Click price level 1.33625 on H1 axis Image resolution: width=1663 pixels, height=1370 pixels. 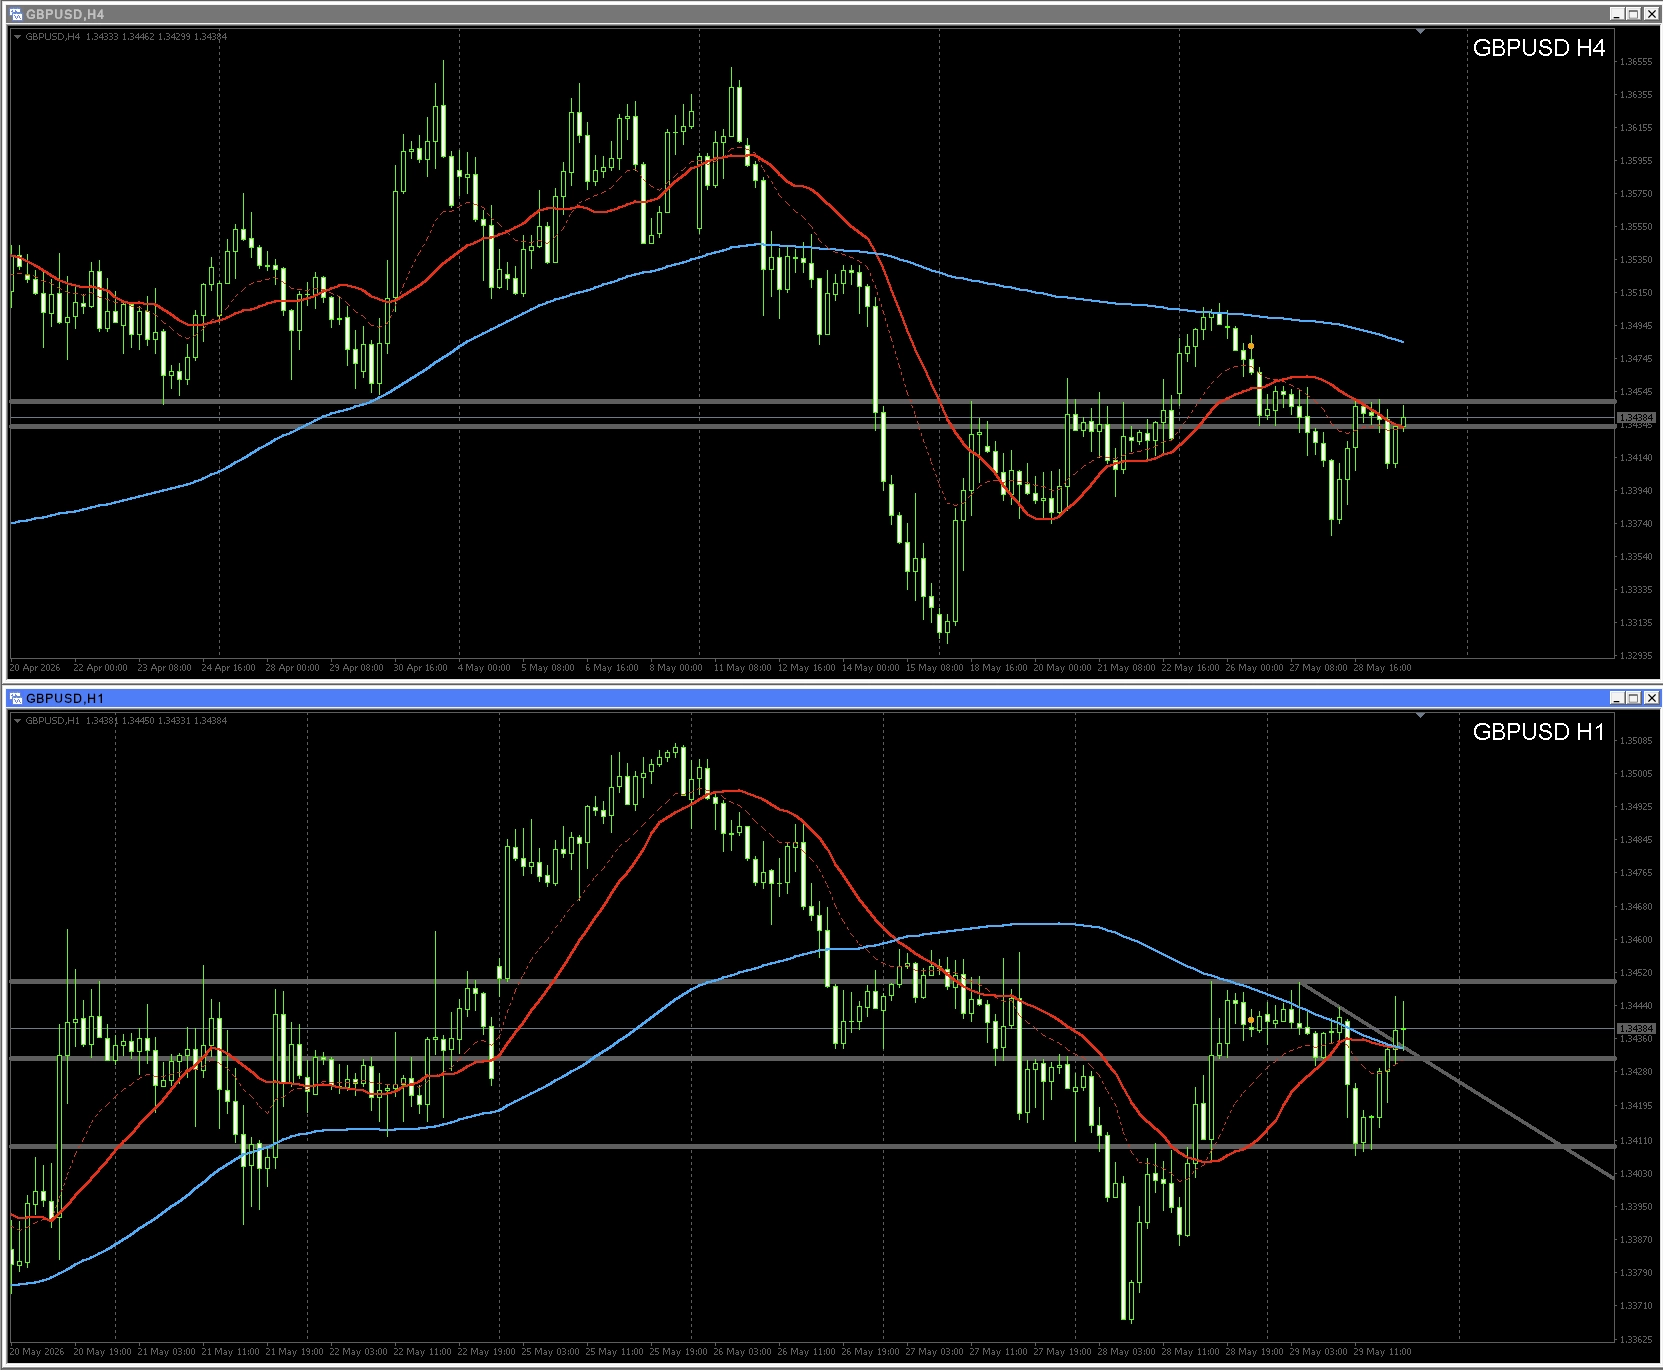[1636, 1340]
